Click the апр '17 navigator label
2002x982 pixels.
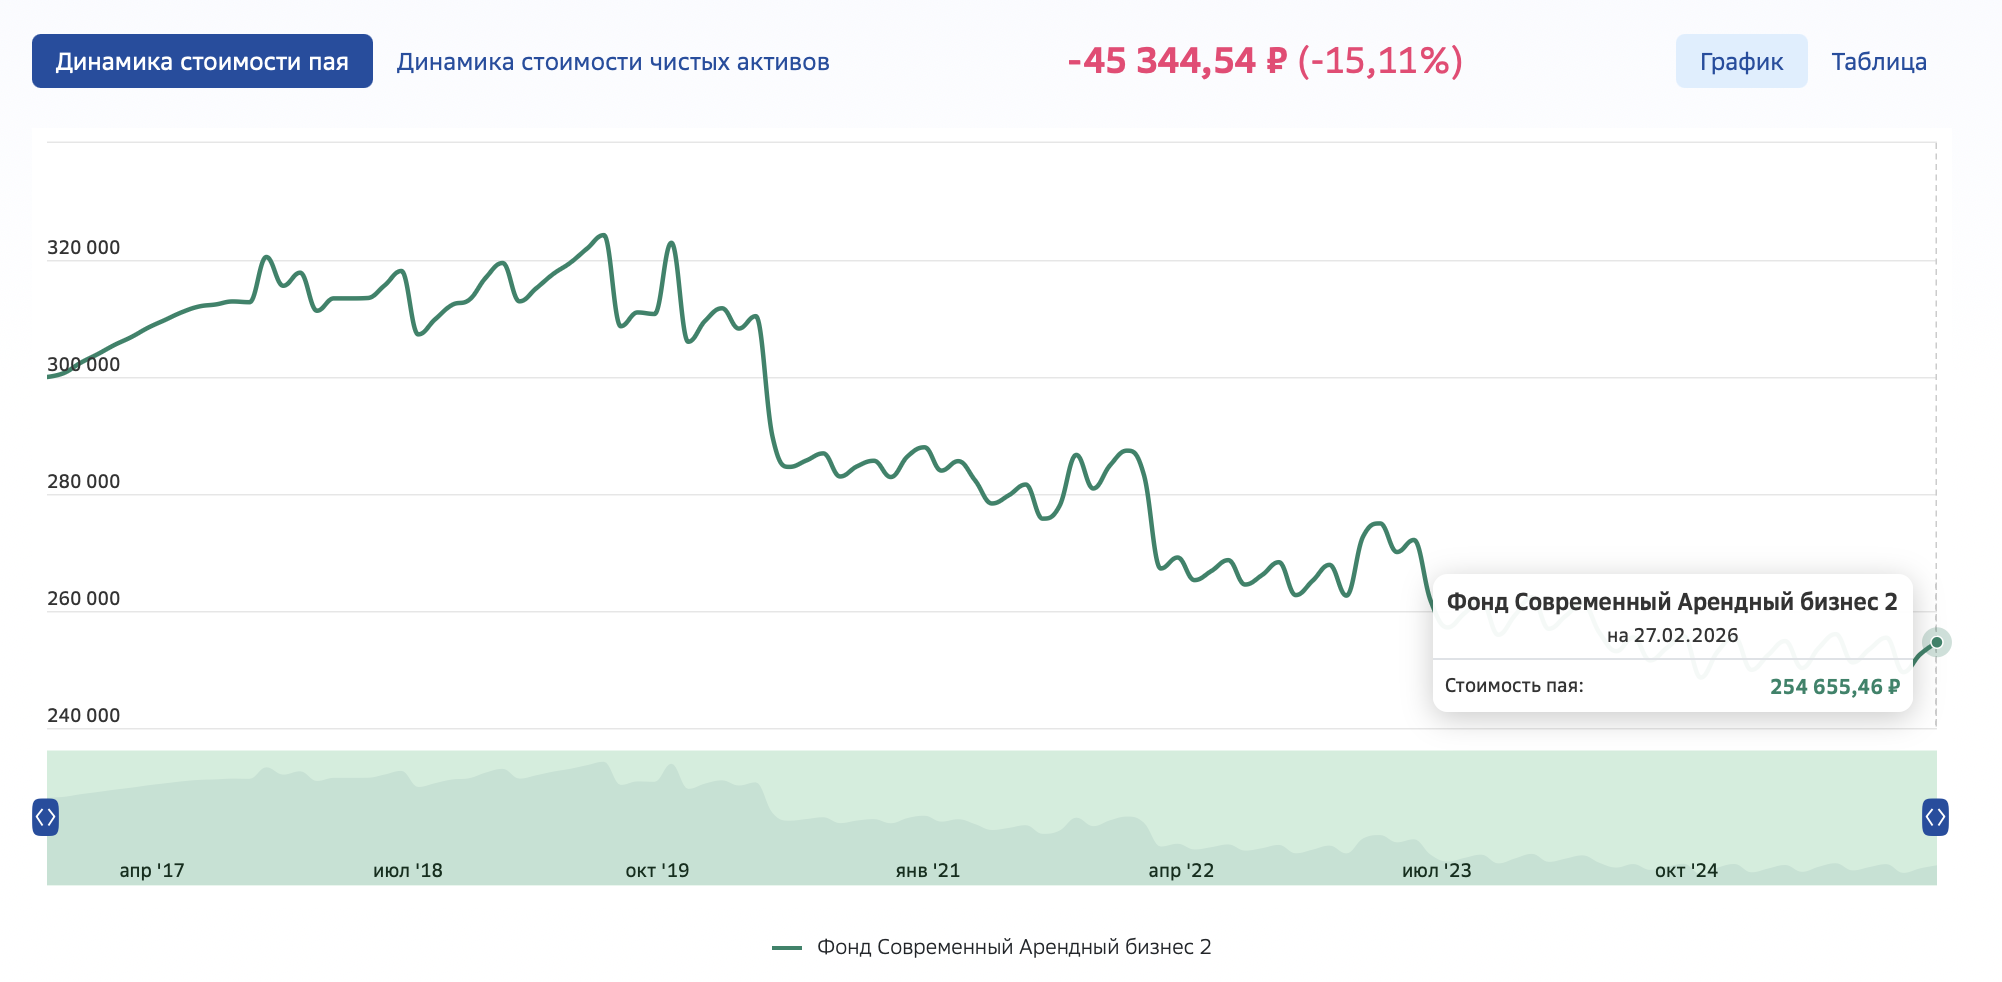pos(152,870)
